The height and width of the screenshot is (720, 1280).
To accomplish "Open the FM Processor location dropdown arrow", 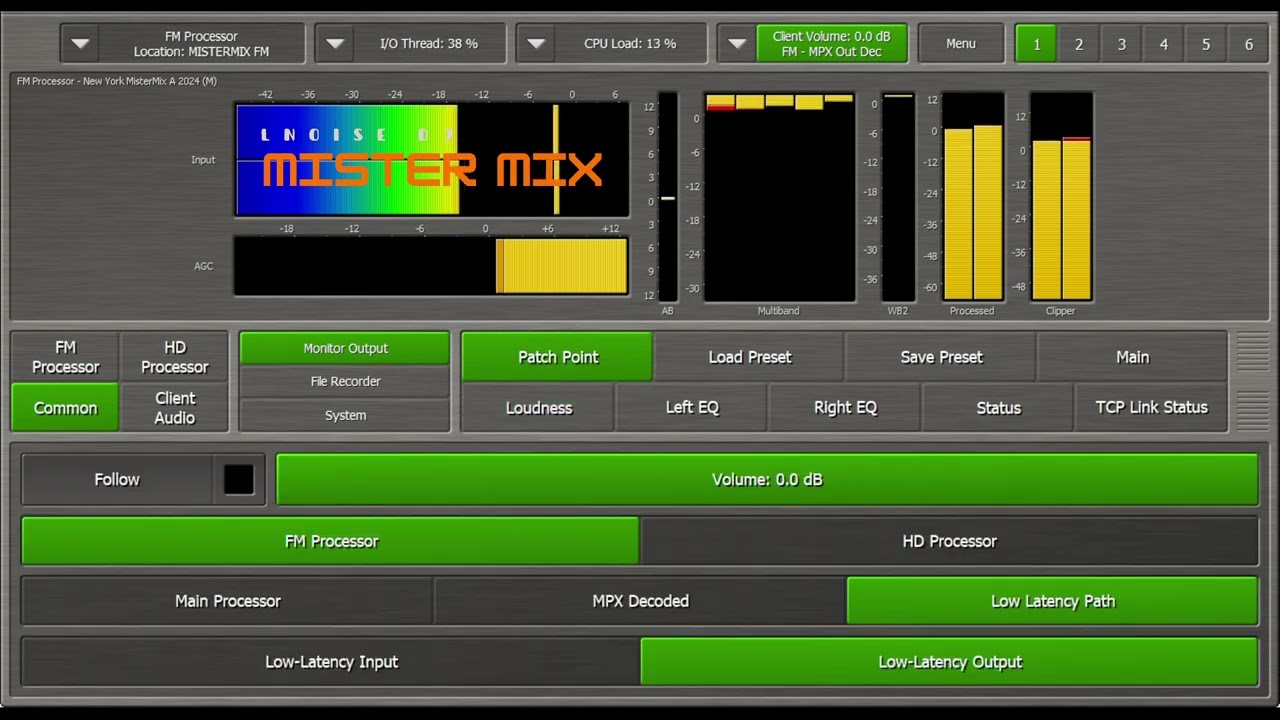I will tap(81, 44).
